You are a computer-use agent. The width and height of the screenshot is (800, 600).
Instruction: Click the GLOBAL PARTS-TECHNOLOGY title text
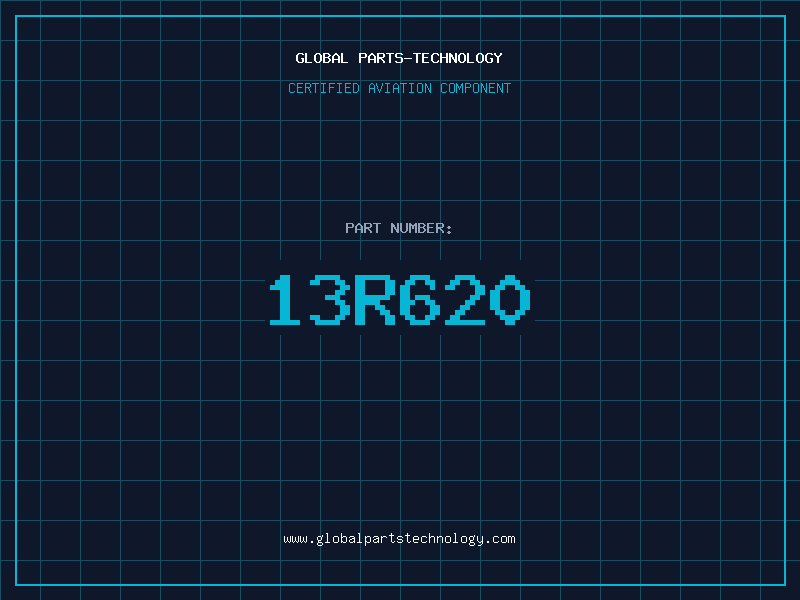click(x=399, y=58)
